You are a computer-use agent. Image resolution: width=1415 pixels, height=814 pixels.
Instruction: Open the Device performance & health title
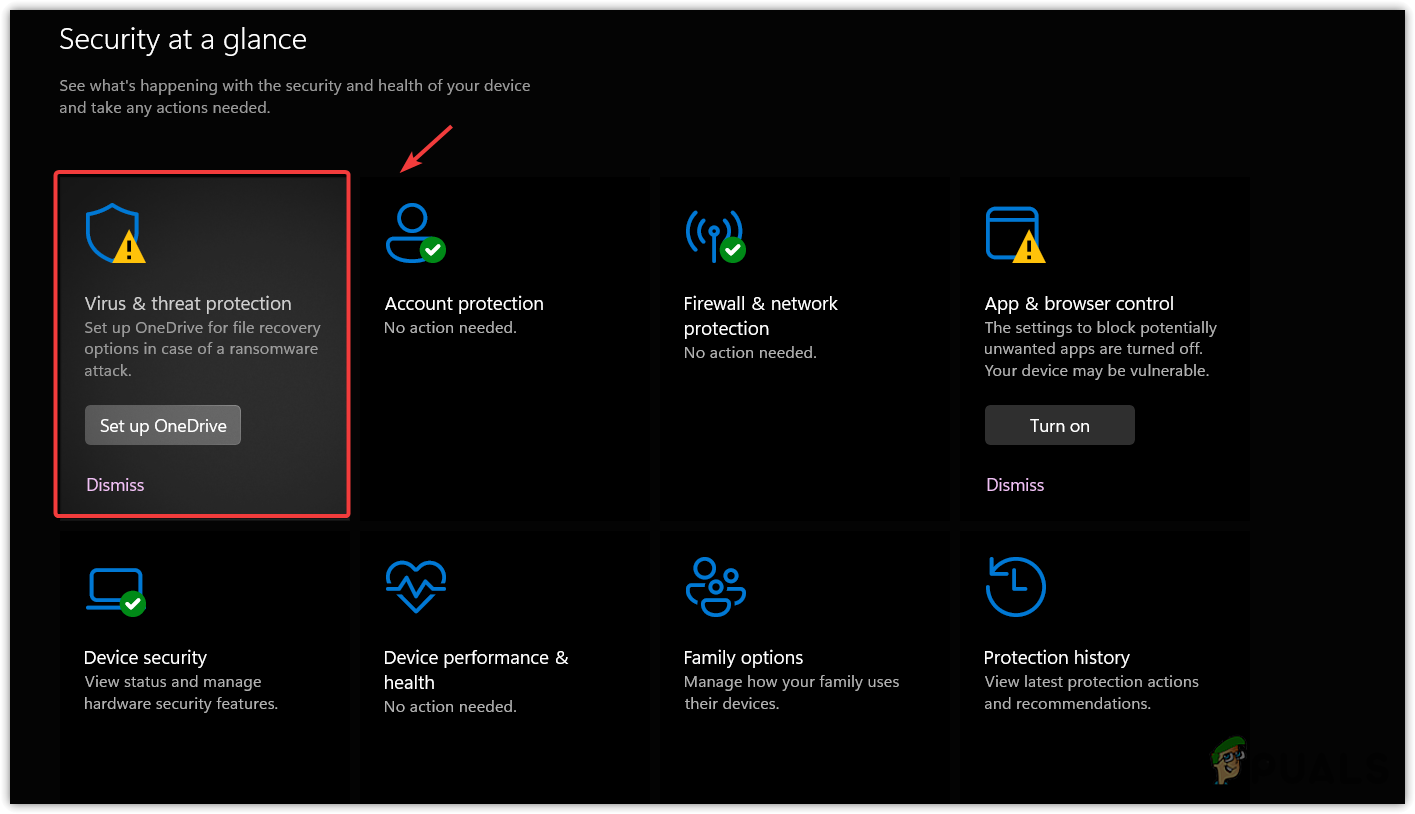[475, 670]
